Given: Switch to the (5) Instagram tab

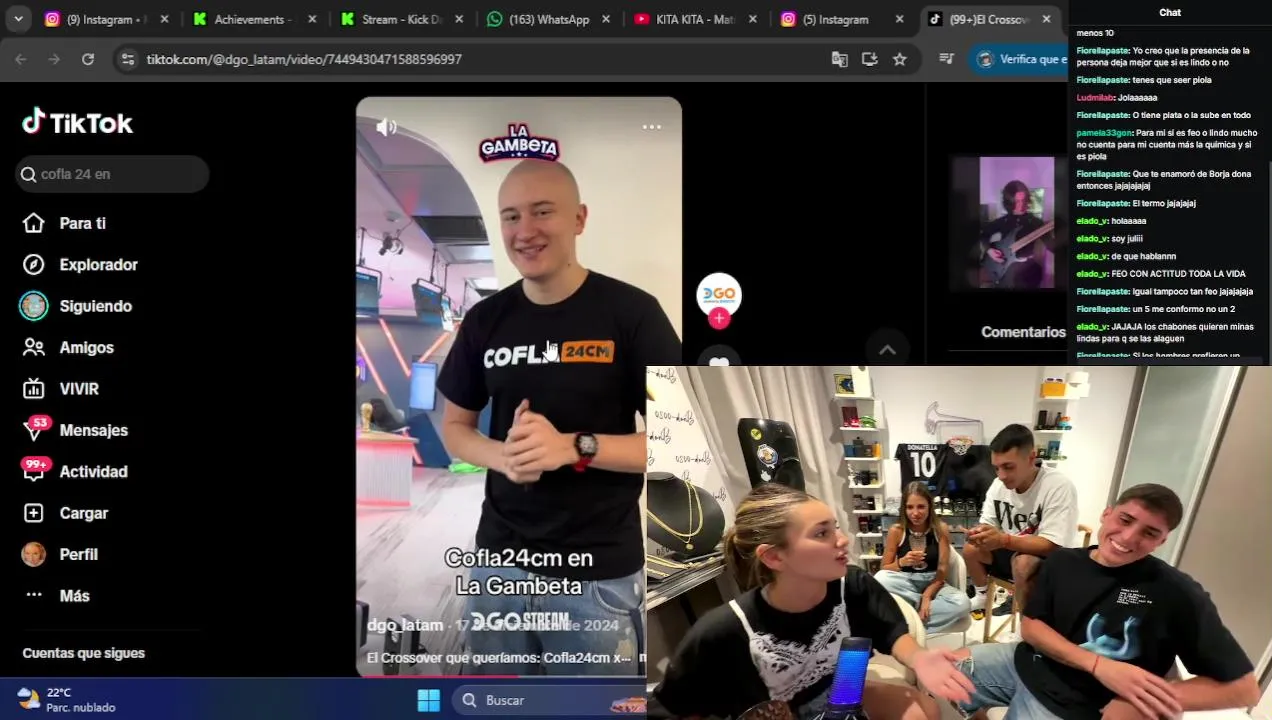Looking at the screenshot, I should click(x=842, y=19).
